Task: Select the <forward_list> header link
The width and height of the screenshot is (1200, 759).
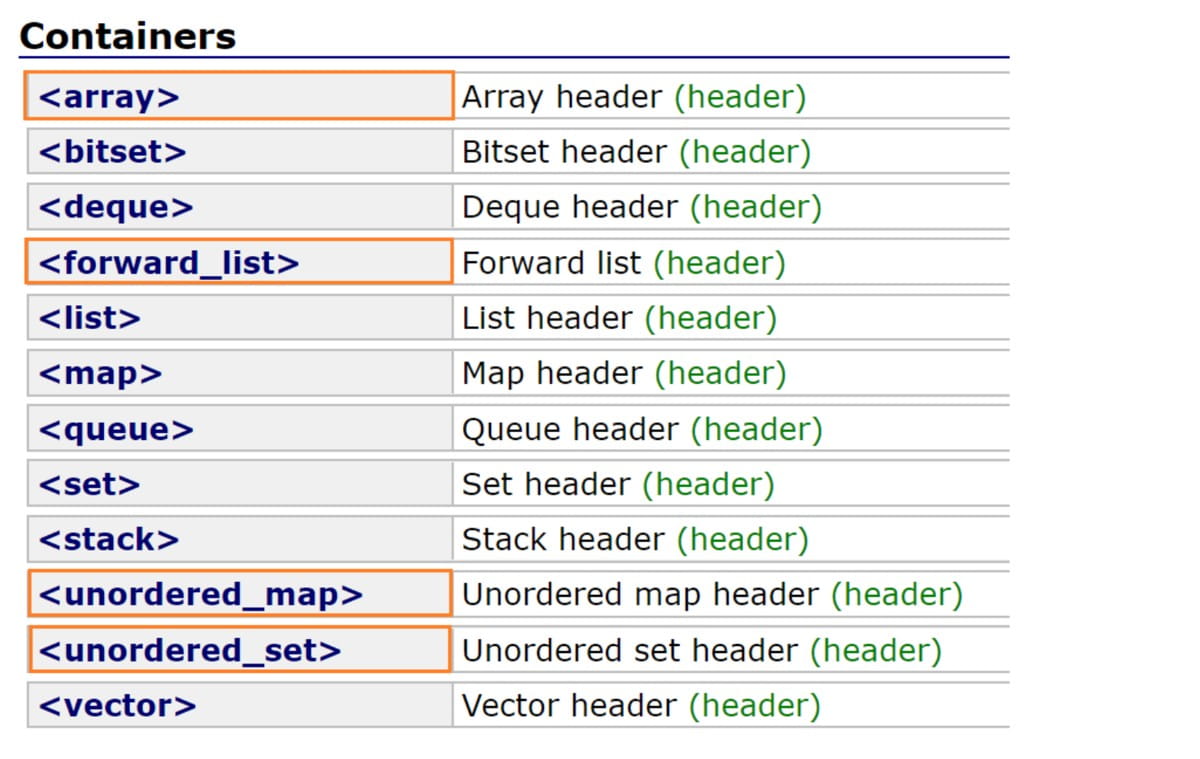Action: [169, 263]
